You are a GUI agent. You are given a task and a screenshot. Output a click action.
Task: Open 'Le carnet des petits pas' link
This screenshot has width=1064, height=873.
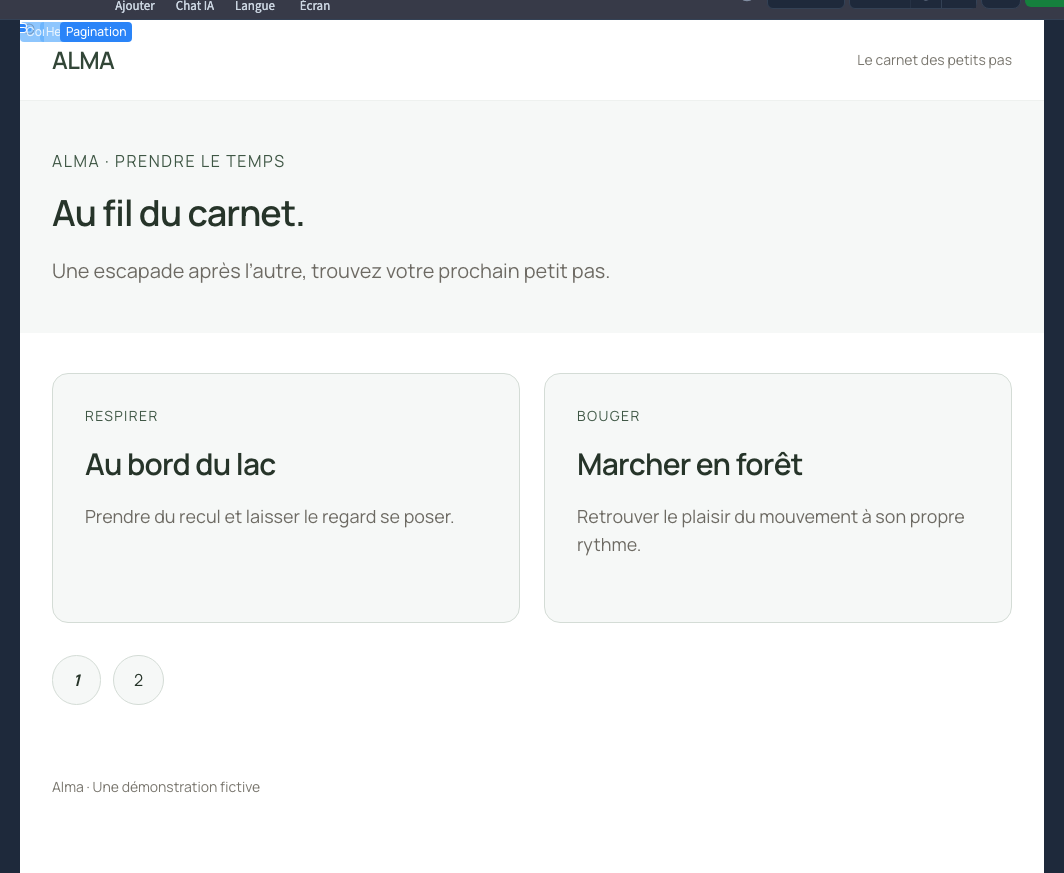(x=934, y=60)
